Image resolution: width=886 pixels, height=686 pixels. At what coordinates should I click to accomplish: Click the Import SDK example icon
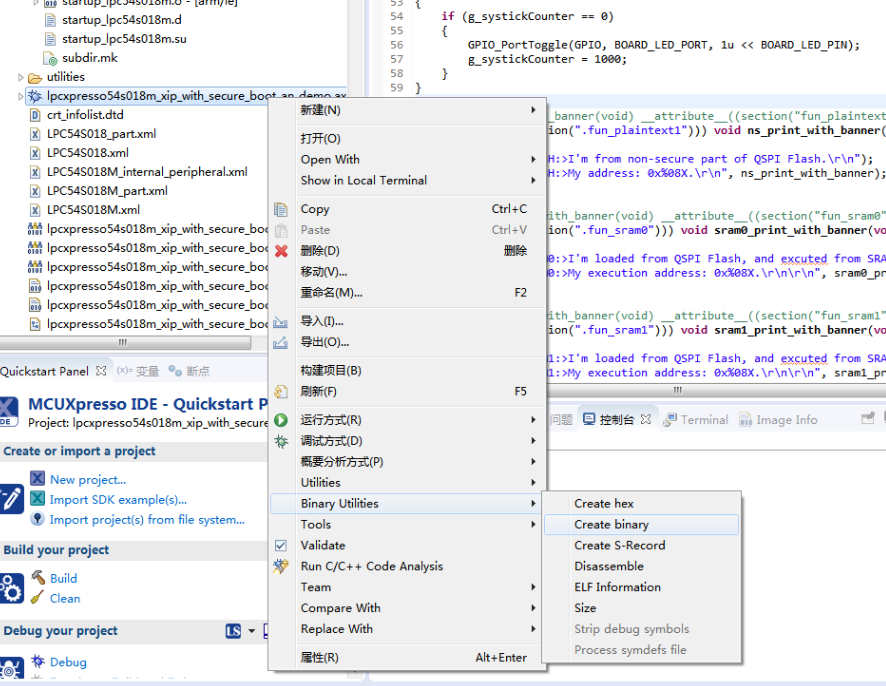[x=37, y=498]
